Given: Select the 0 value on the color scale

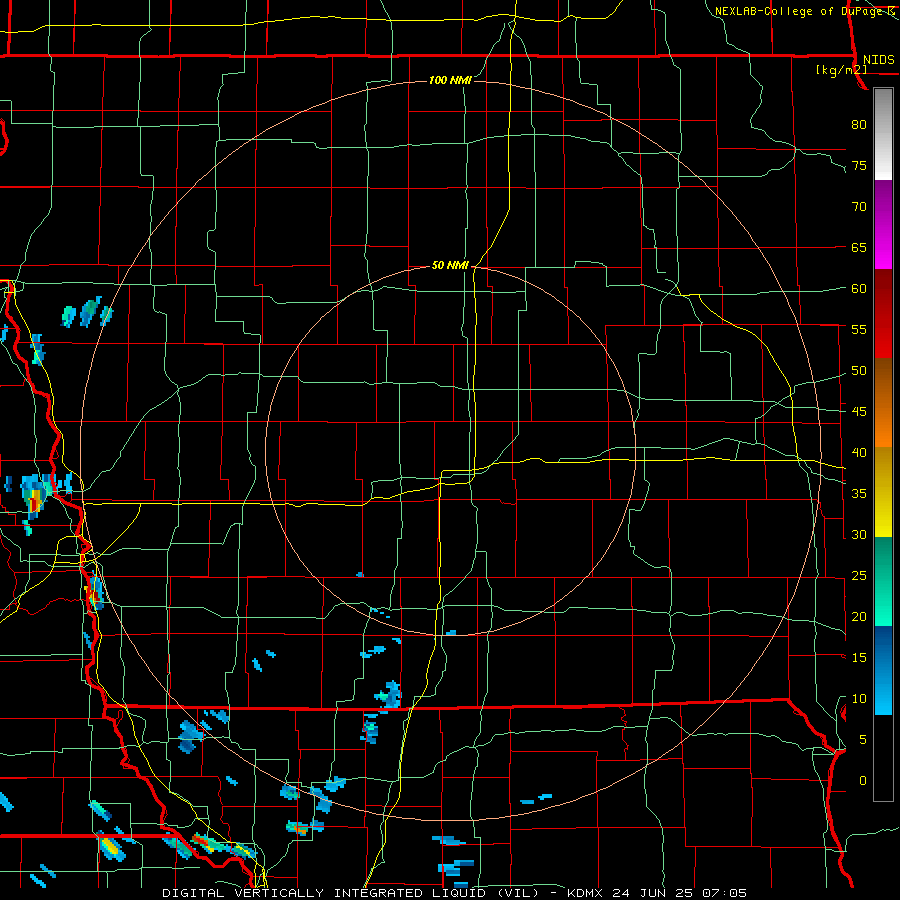Looking at the screenshot, I should [x=863, y=781].
